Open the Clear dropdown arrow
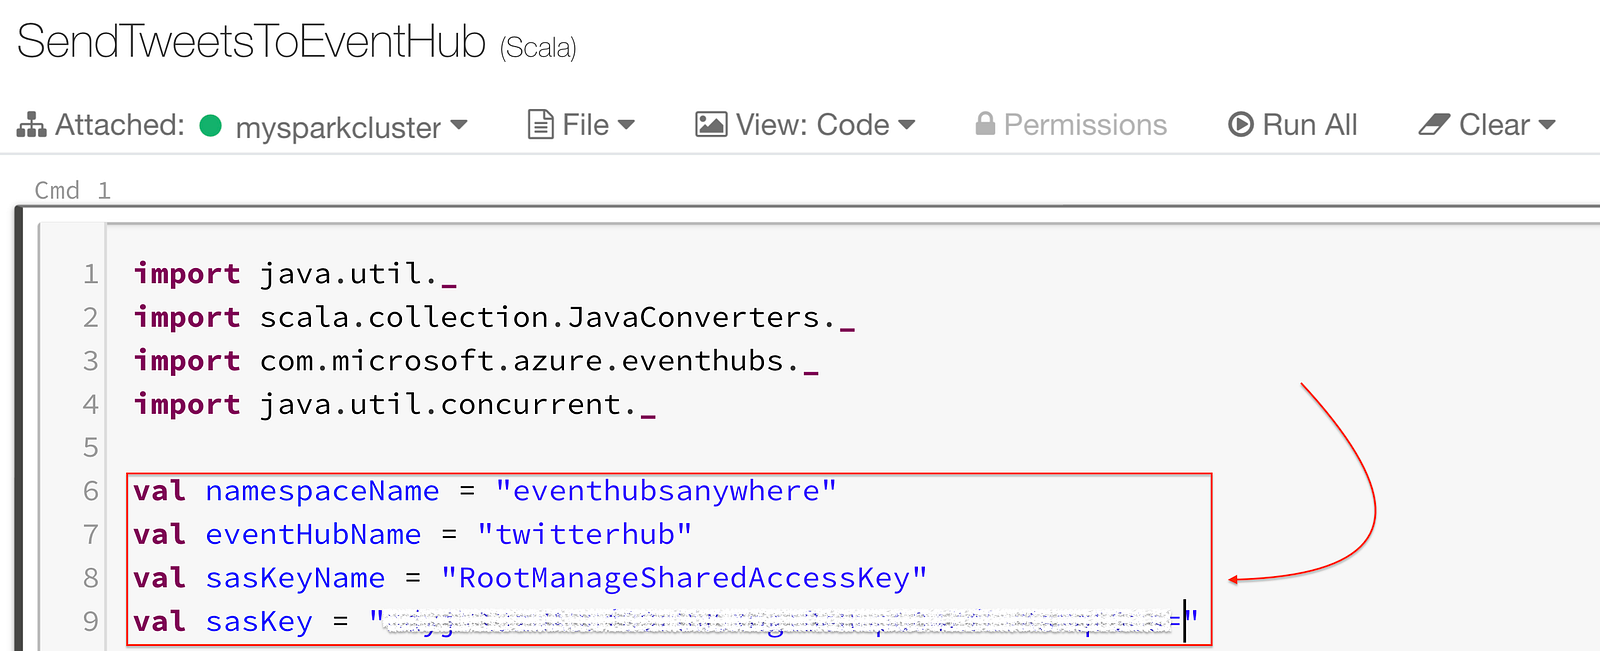Viewport: 1600px width, 651px height. (x=1547, y=125)
